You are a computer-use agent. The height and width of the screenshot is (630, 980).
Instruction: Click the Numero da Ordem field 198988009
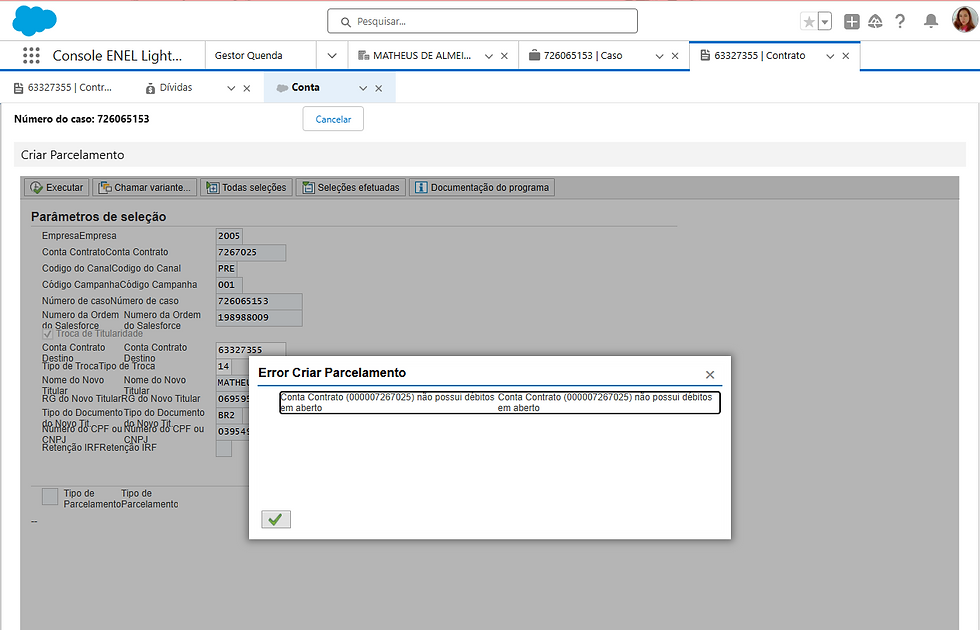pos(259,318)
